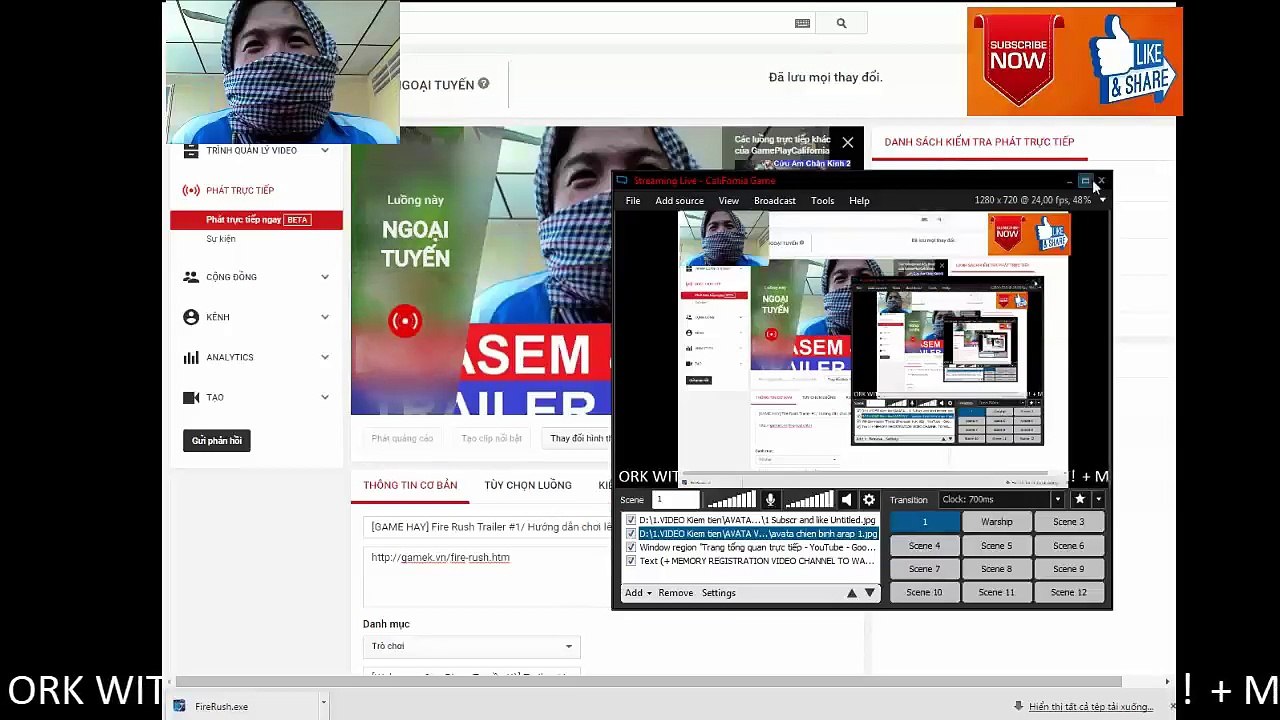
Task: Click Hiển thị tất cả tệp tải xuống
Action: (1091, 707)
